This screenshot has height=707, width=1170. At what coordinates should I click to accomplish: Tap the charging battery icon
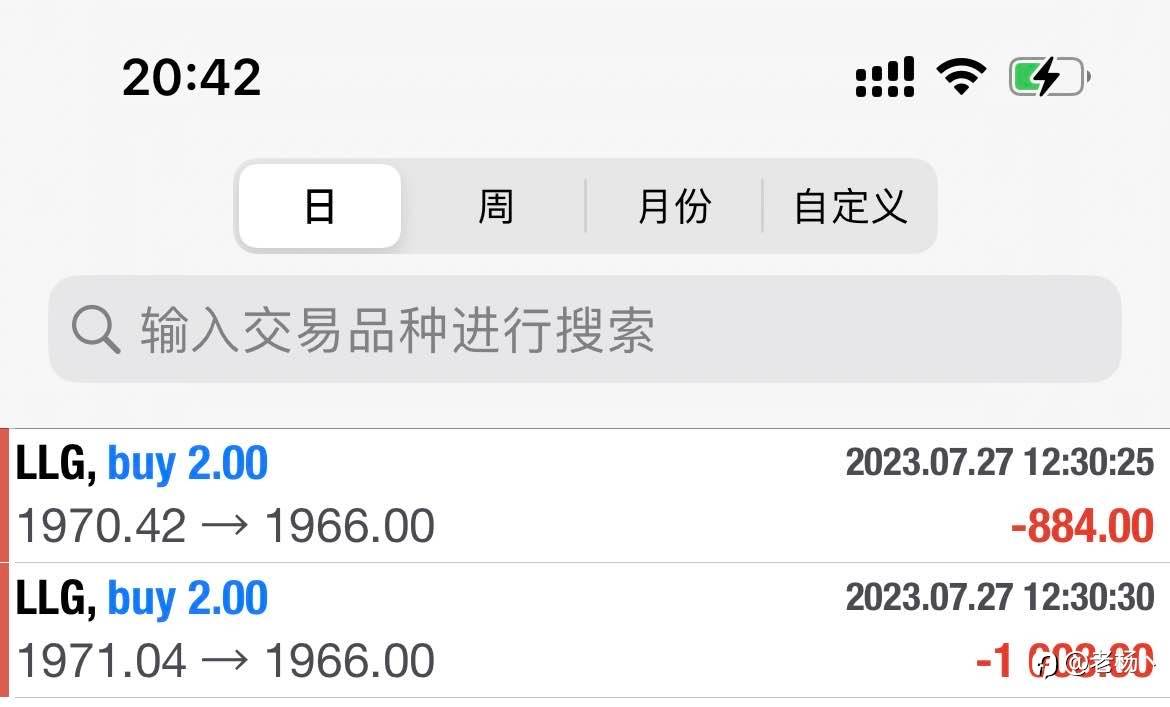pyautogui.click(x=1050, y=76)
